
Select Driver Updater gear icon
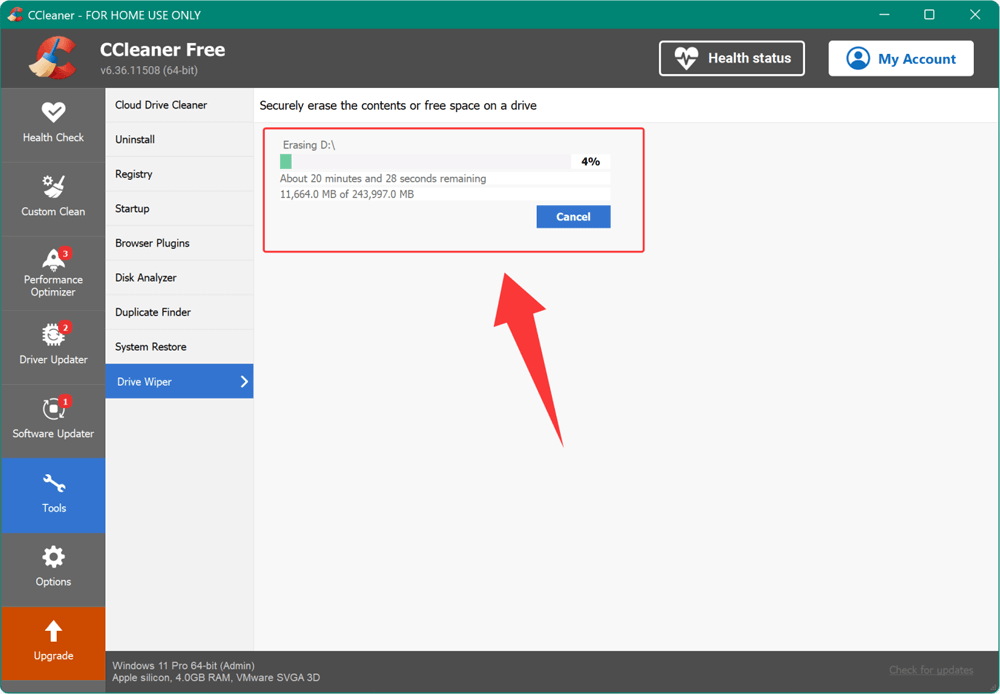[x=53, y=334]
